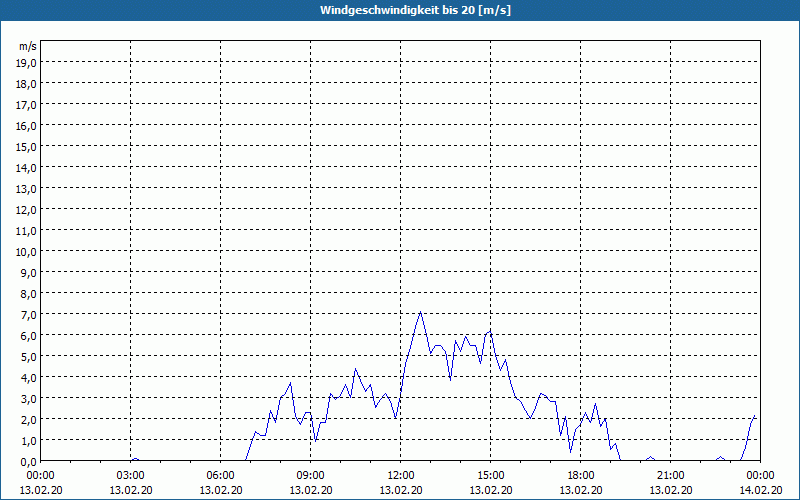The height and width of the screenshot is (500, 800).
Task: Click the chart title "Windgeschwindigkeit bis 20 [m/s]"
Action: coord(415,10)
